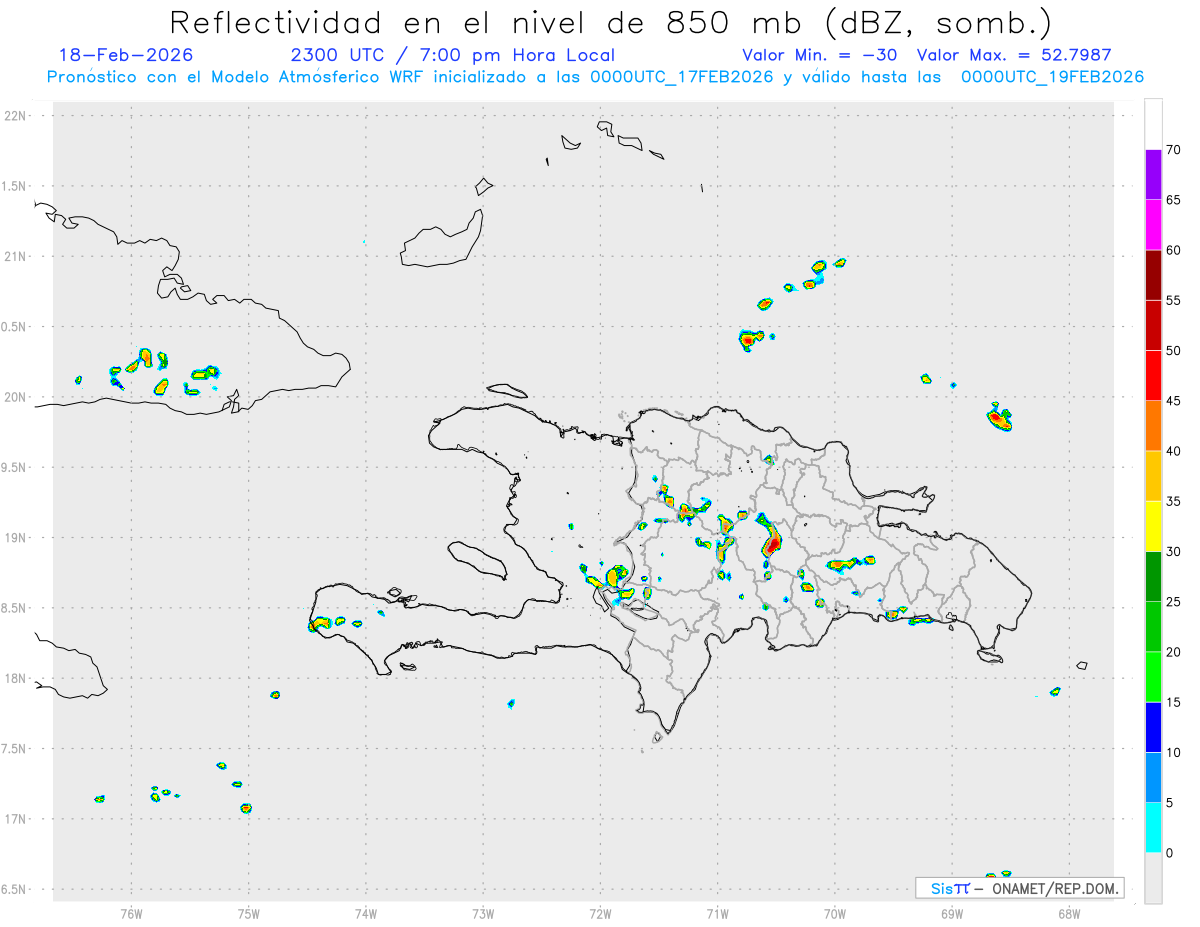Pick the red 45–50 dBZ legend band
Screen dimensions: 1200x927
(1153, 376)
